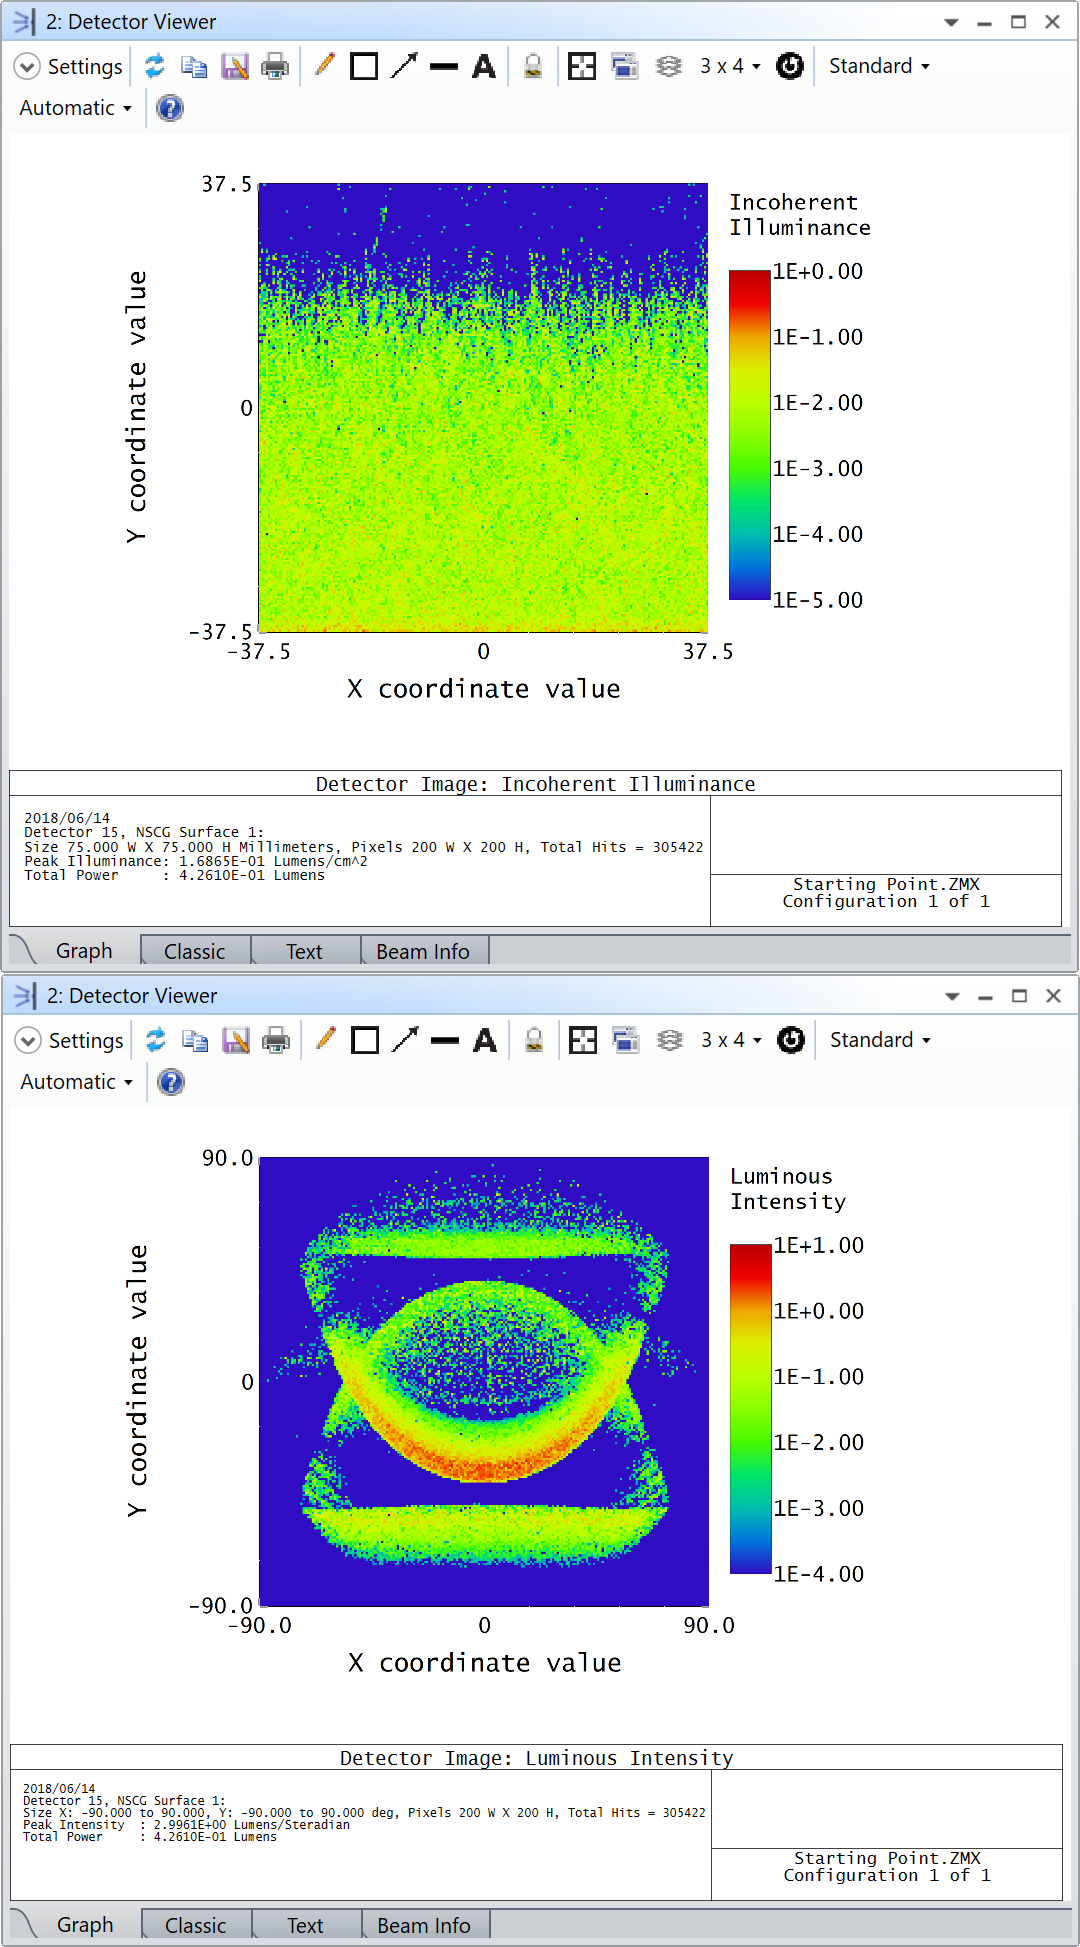Toggle the lock window icon in lower viewer
Viewport: 1080px width, 1947px height.
(534, 1041)
